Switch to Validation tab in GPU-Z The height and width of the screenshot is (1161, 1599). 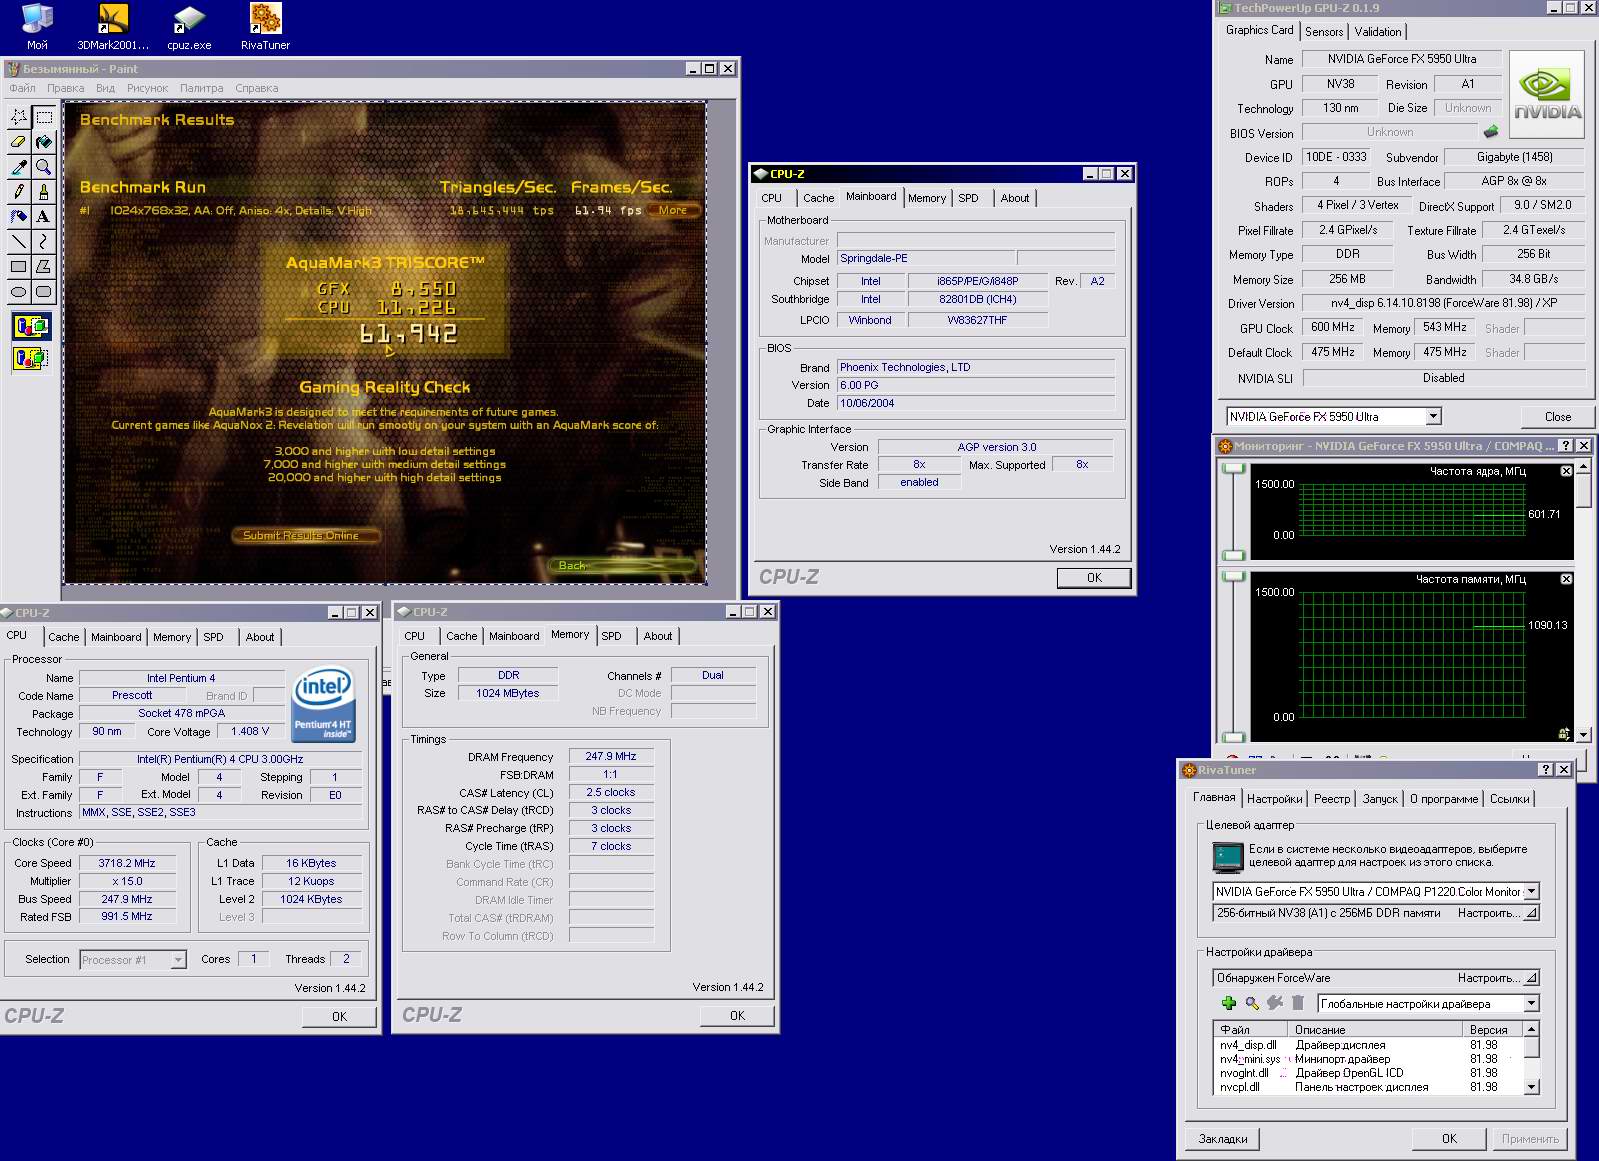click(1378, 32)
